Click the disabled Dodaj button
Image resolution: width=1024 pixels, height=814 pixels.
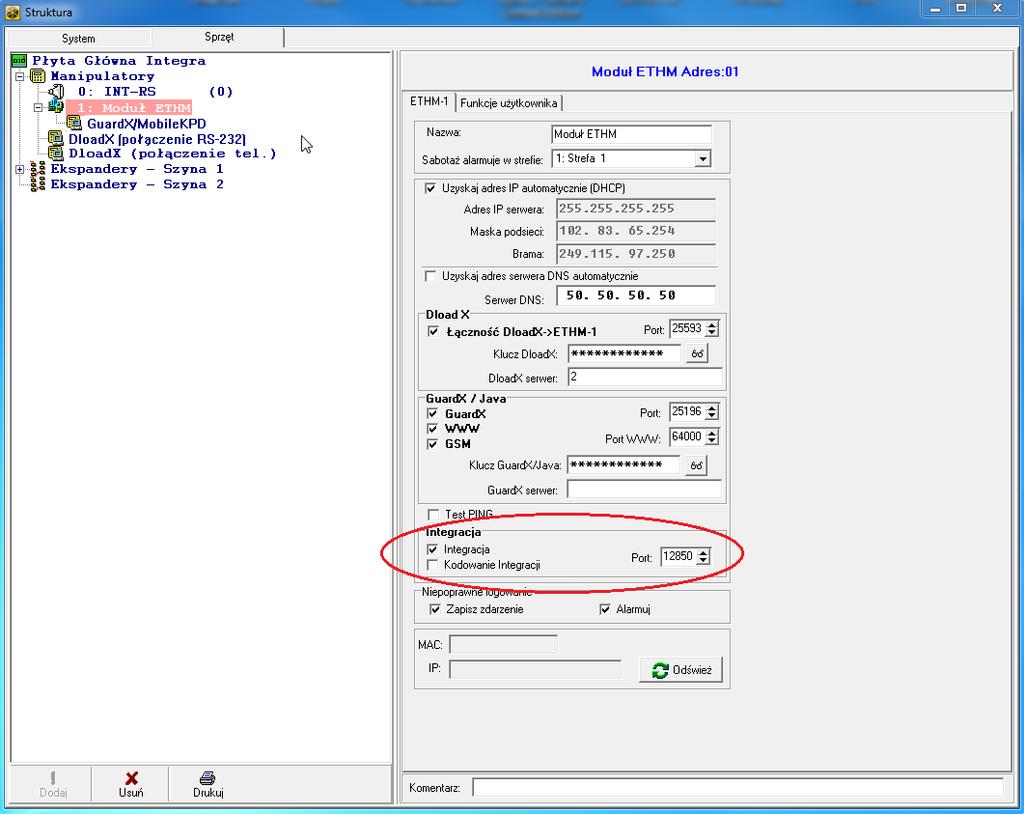(x=53, y=784)
